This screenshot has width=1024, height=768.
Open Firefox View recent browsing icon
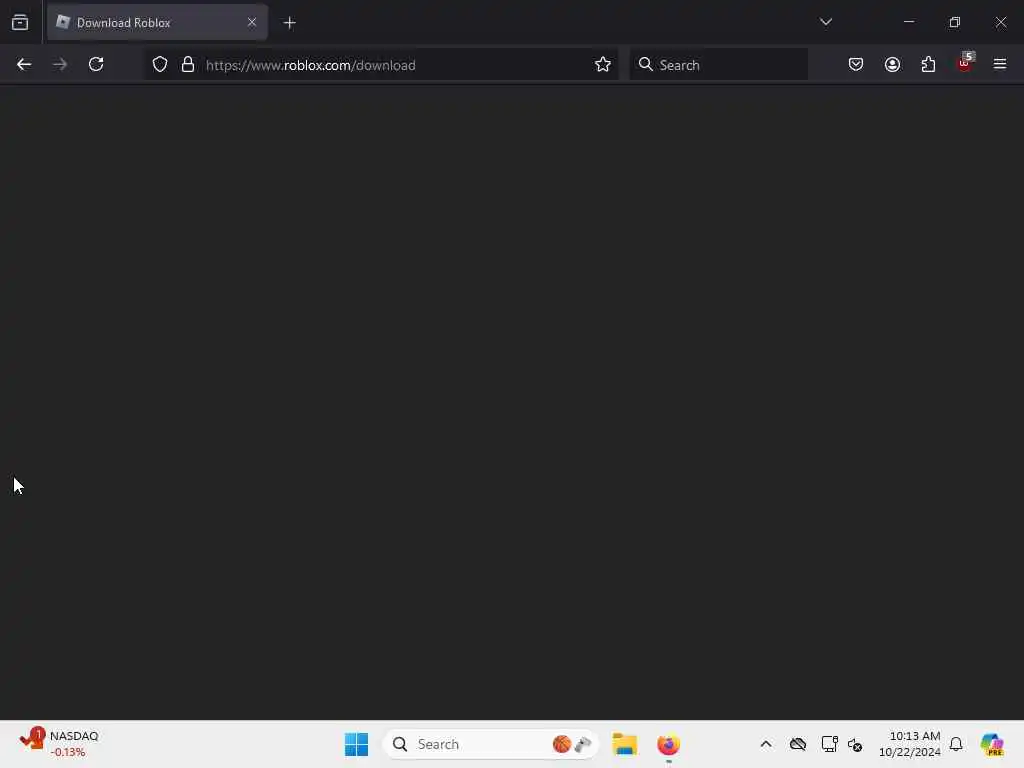(x=20, y=23)
